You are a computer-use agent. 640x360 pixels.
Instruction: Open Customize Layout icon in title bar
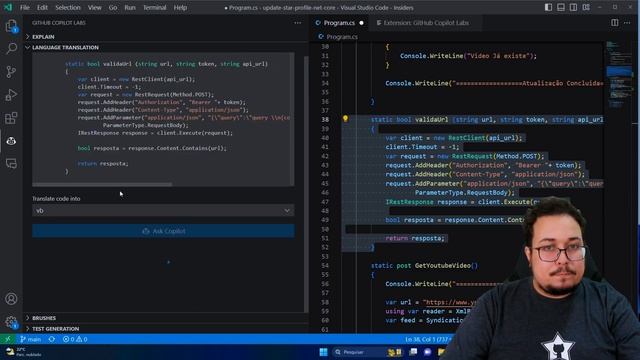586,7
